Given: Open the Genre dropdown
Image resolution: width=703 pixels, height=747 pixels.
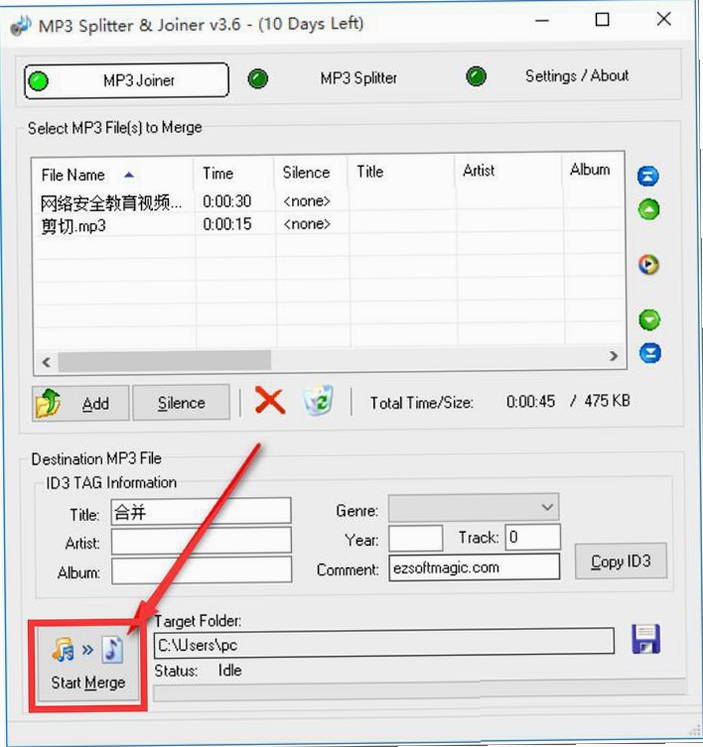Looking at the screenshot, I should 474,507.
